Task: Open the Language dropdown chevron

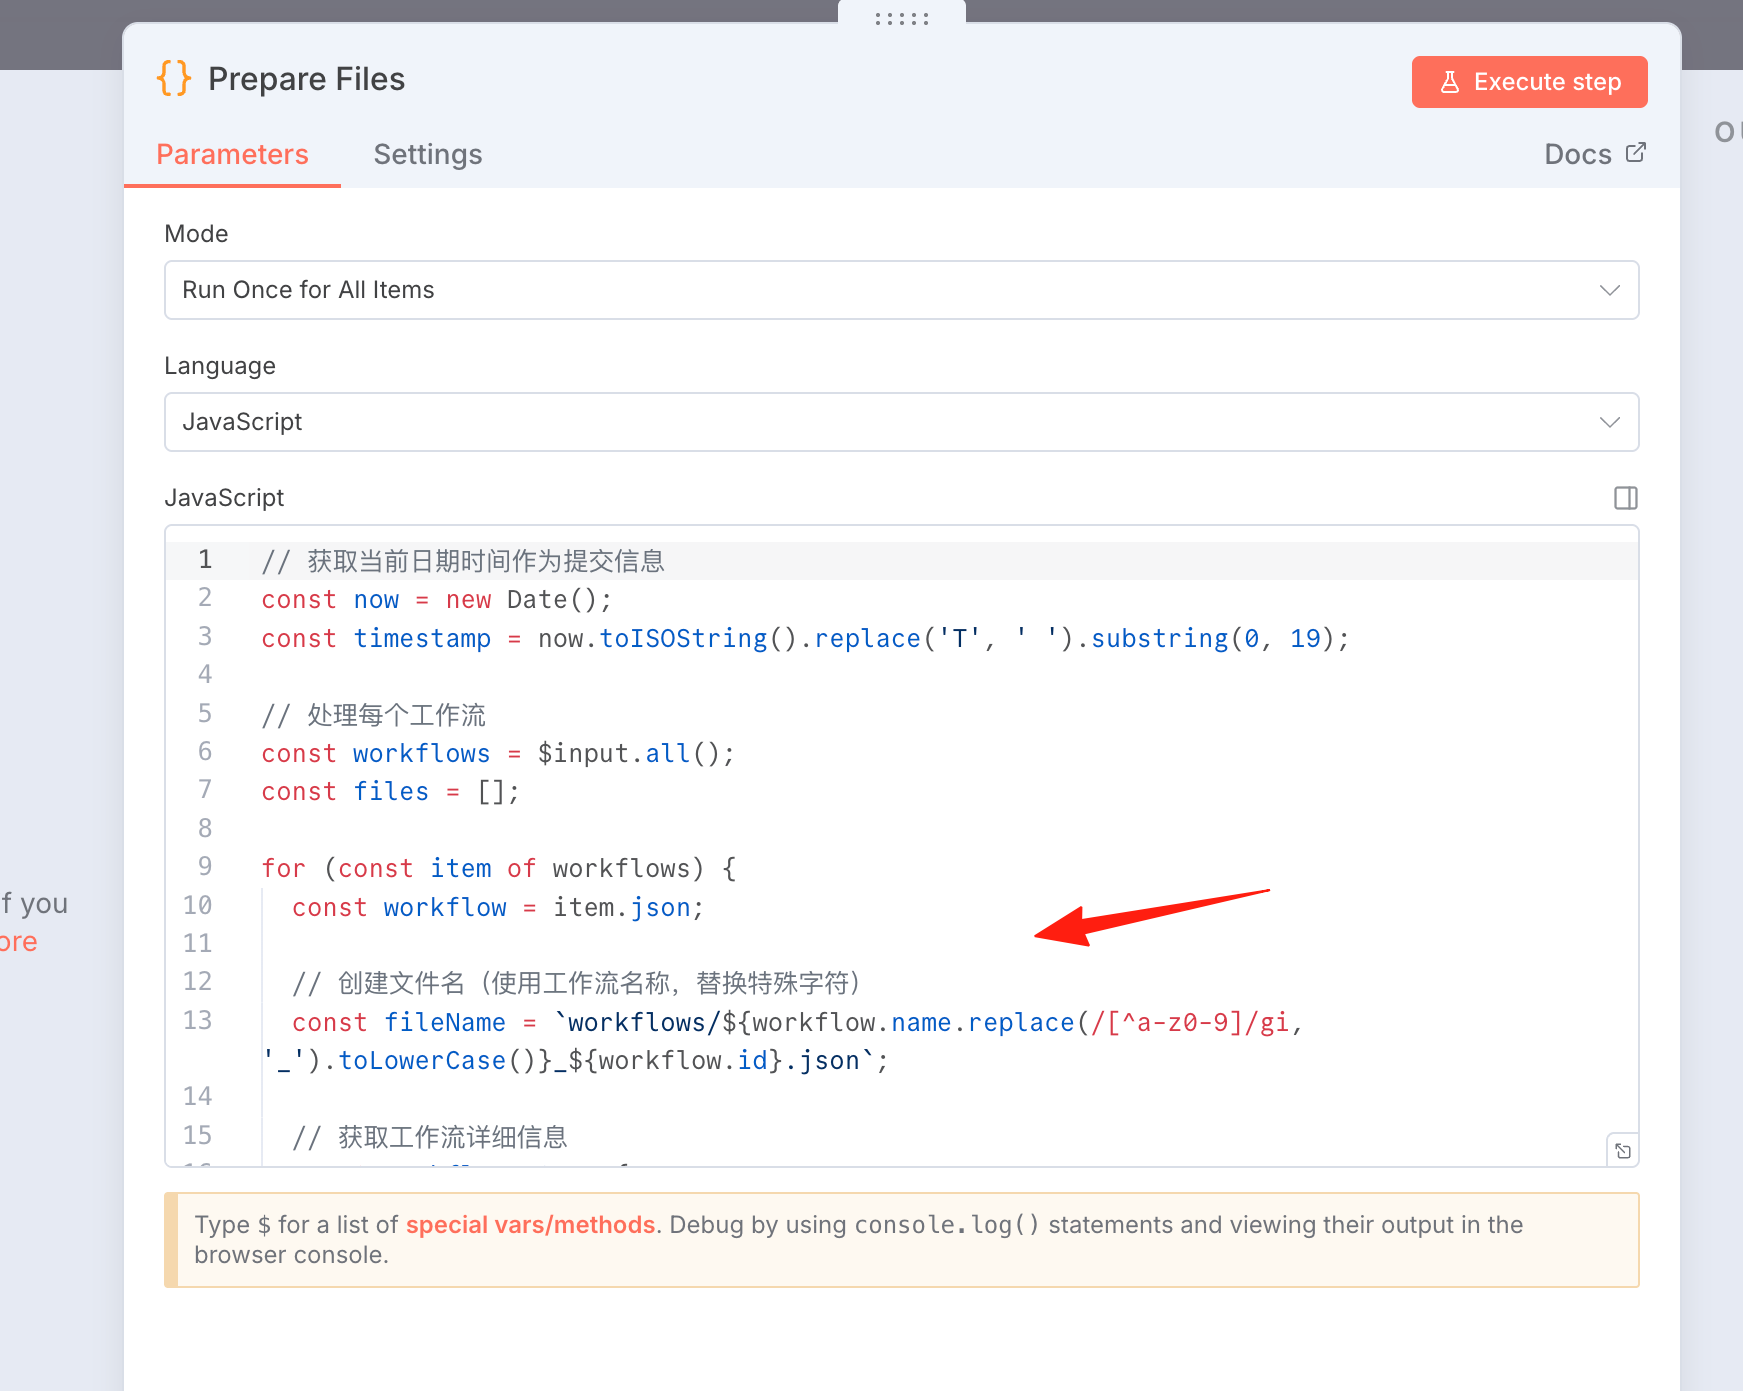Action: coord(1609,422)
